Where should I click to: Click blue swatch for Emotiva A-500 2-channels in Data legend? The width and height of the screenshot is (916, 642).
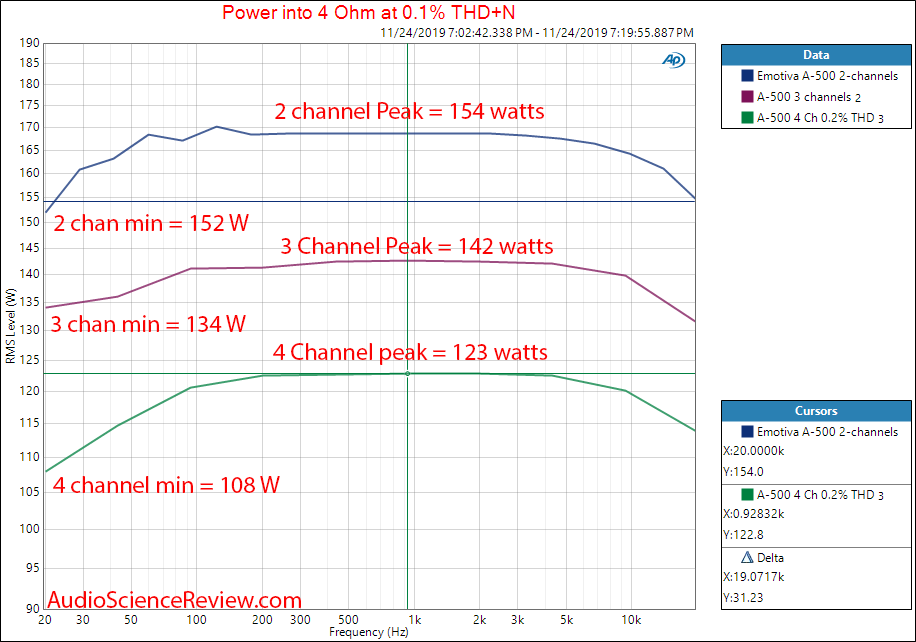pyautogui.click(x=747, y=75)
